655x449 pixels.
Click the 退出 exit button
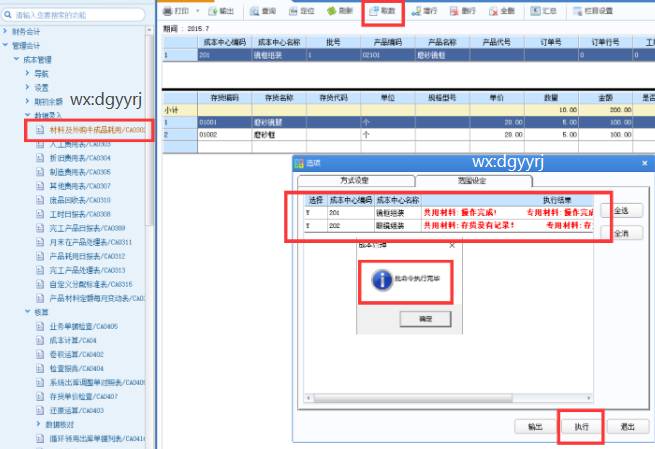coord(627,426)
